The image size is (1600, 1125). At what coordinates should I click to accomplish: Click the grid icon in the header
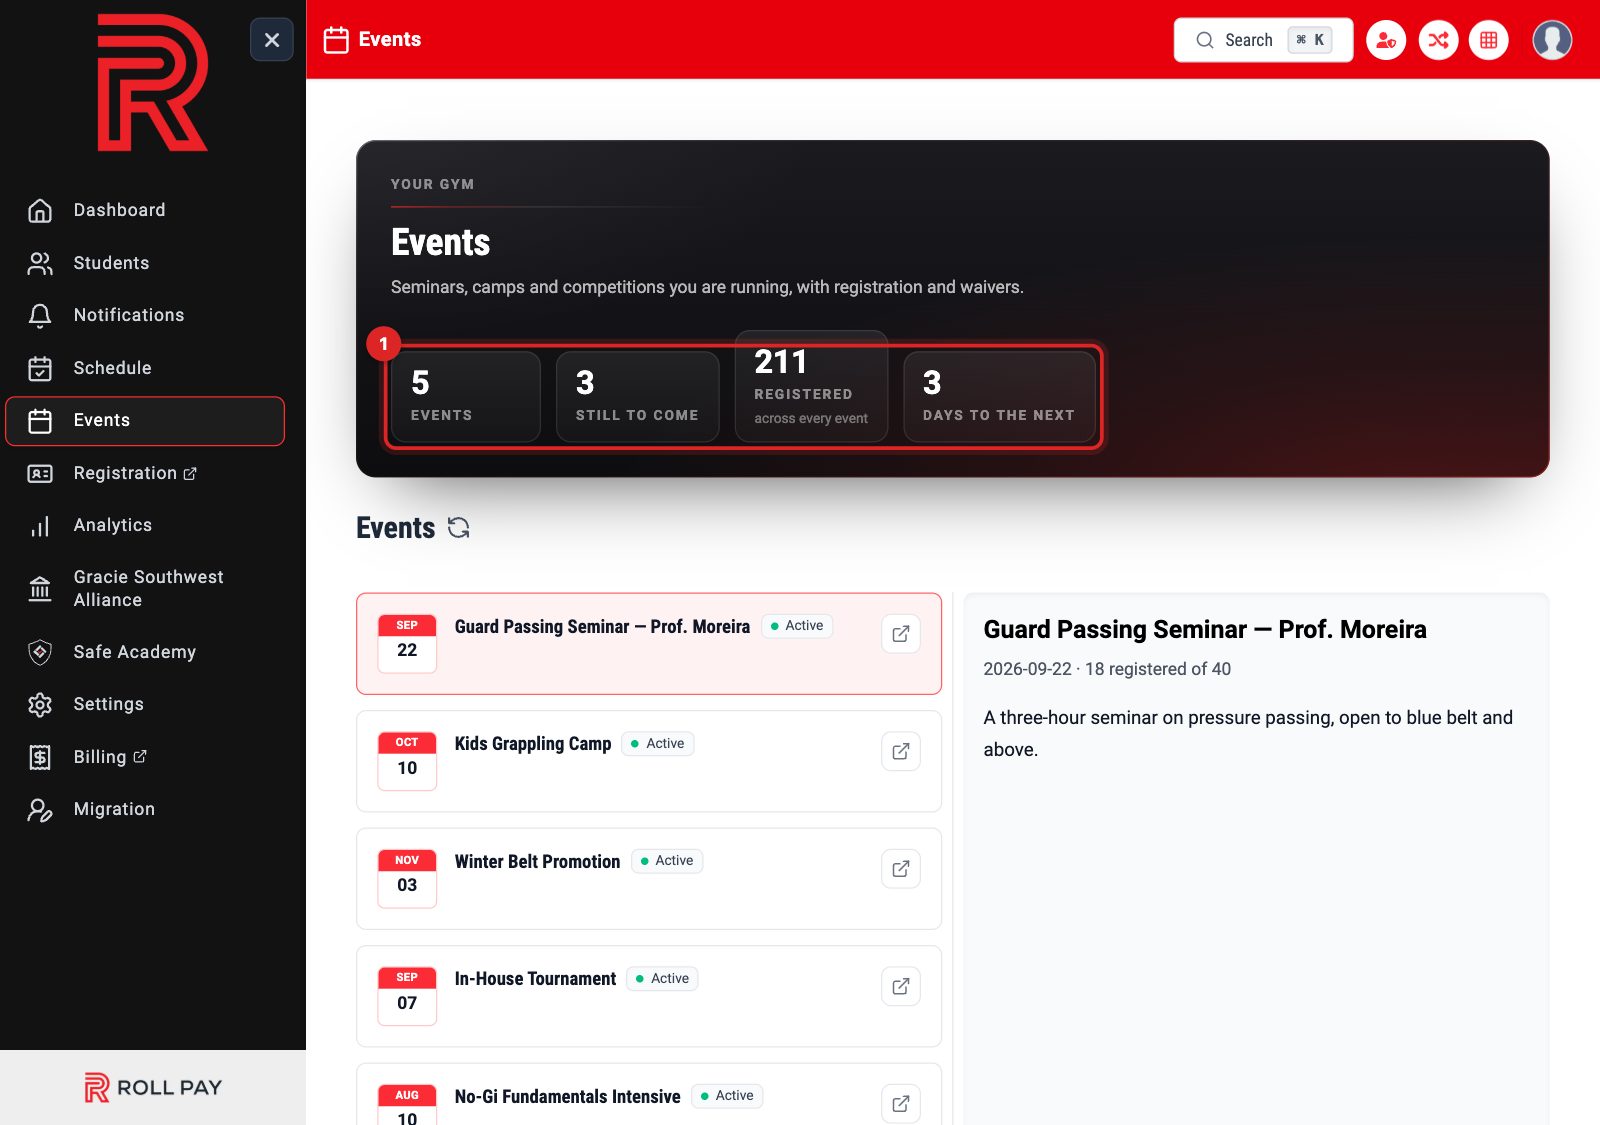pos(1489,40)
